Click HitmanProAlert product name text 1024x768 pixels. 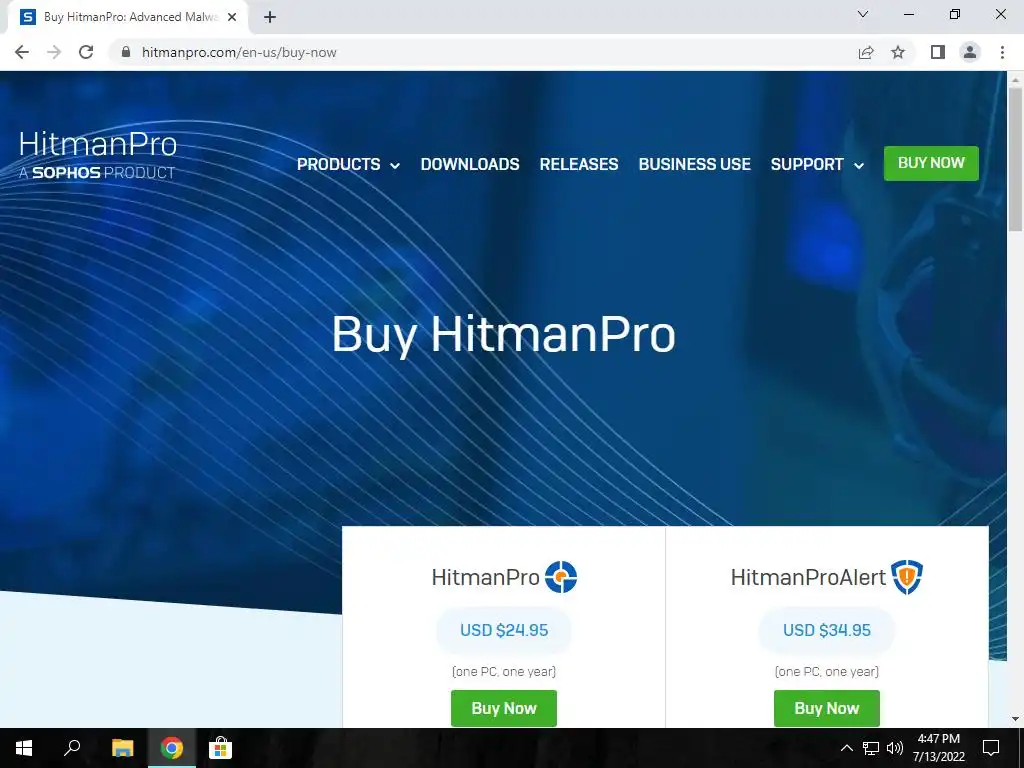click(x=808, y=577)
